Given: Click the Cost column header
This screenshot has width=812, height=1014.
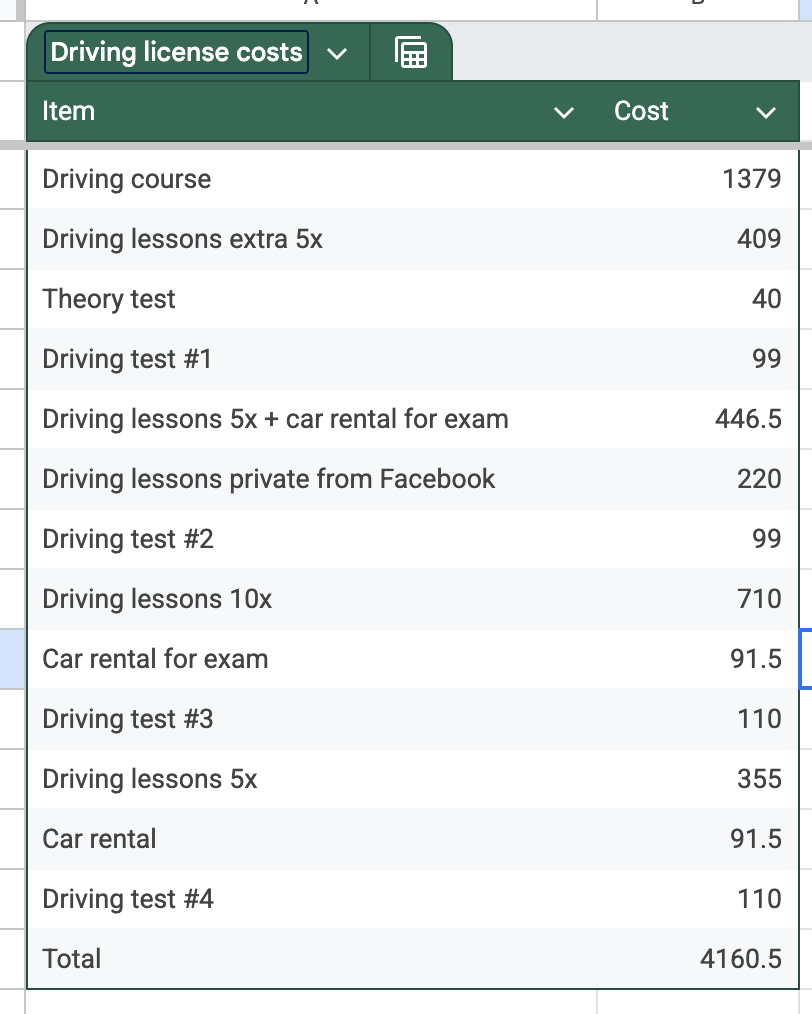Looking at the screenshot, I should point(641,111).
